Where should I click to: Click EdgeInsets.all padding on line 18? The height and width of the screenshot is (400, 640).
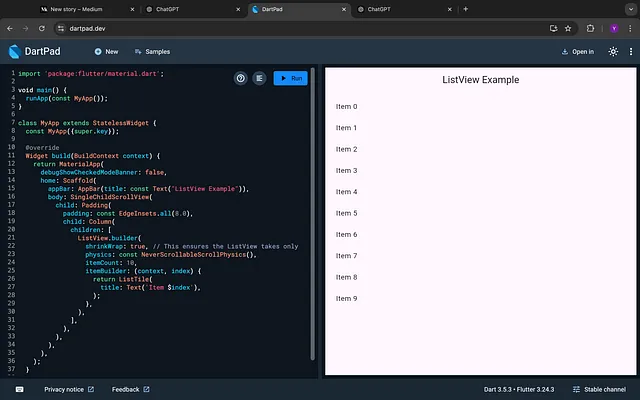144,213
